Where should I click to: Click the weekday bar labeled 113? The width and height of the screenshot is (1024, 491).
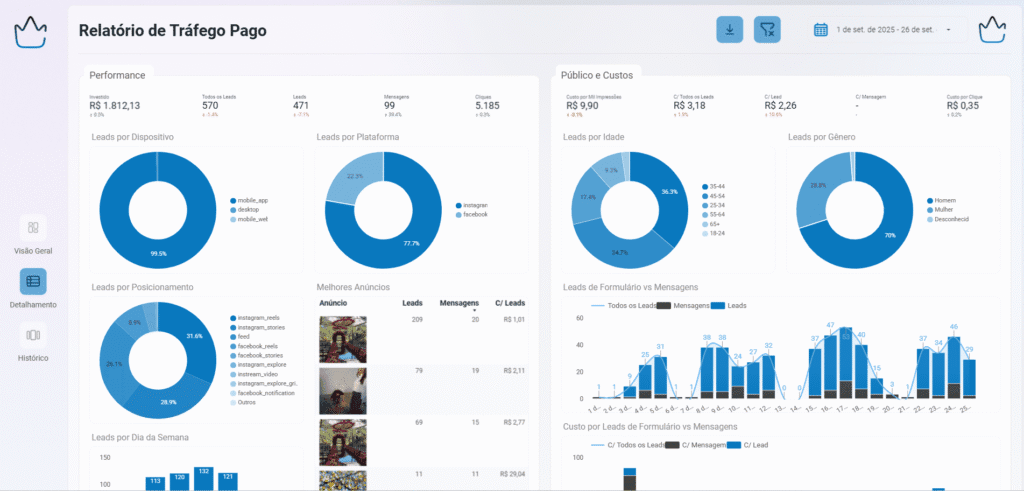pyautogui.click(x=155, y=484)
